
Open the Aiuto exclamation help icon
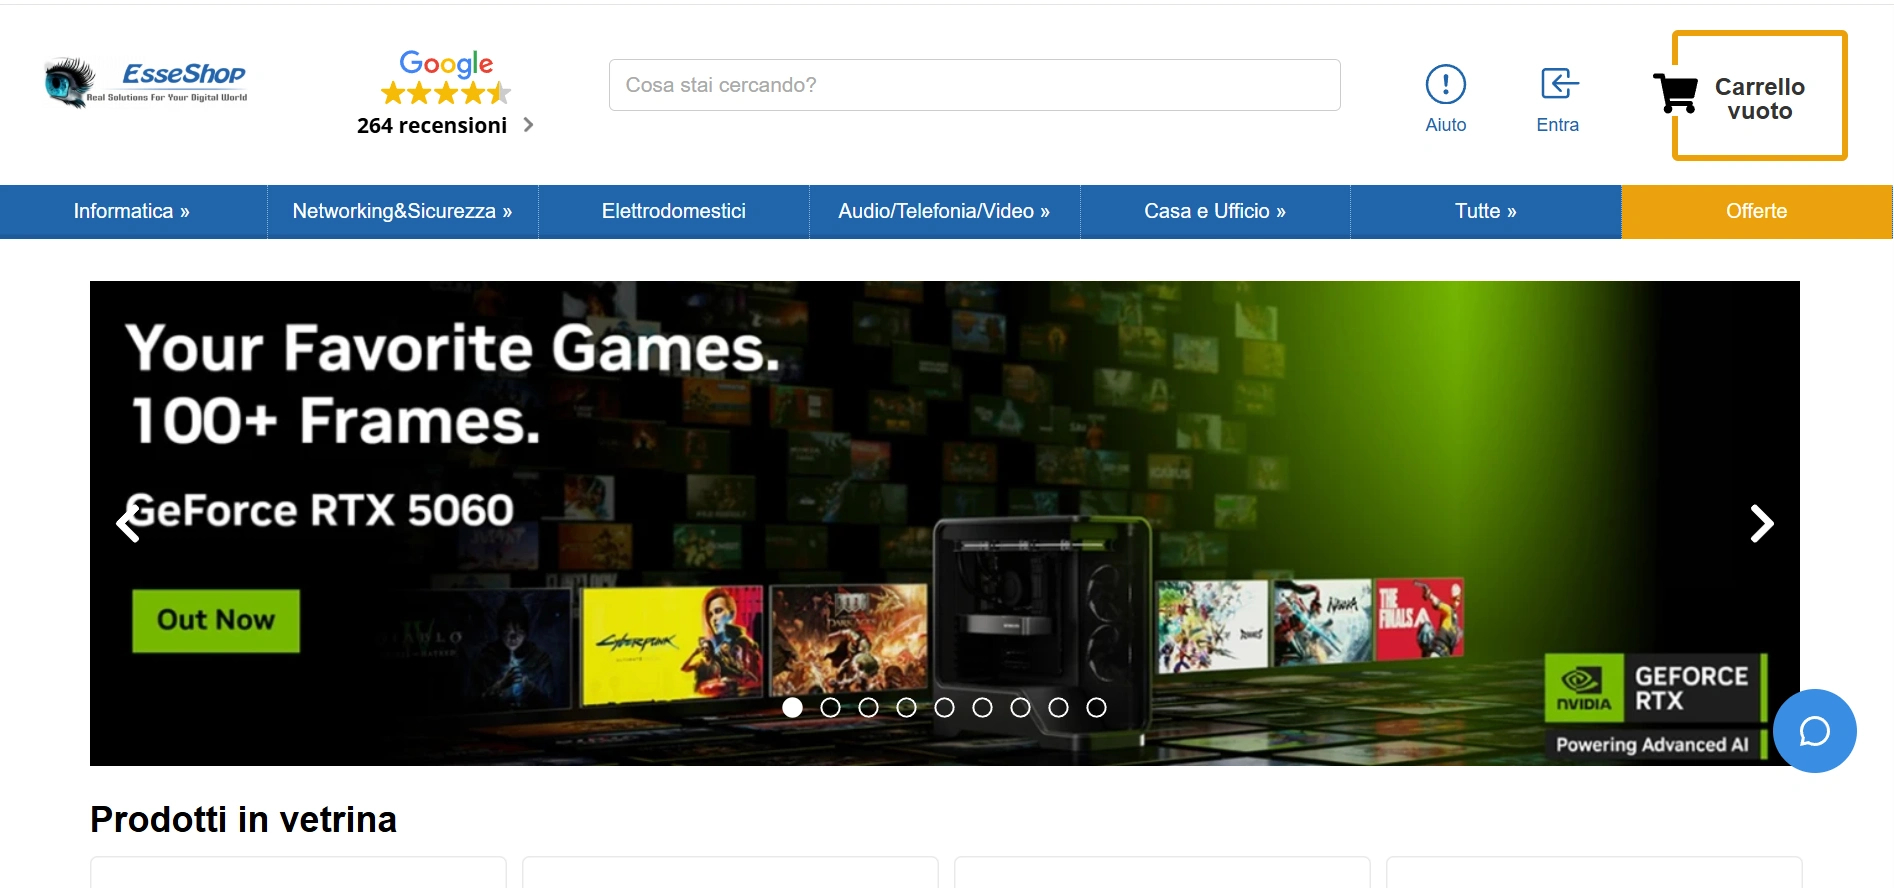click(1446, 84)
